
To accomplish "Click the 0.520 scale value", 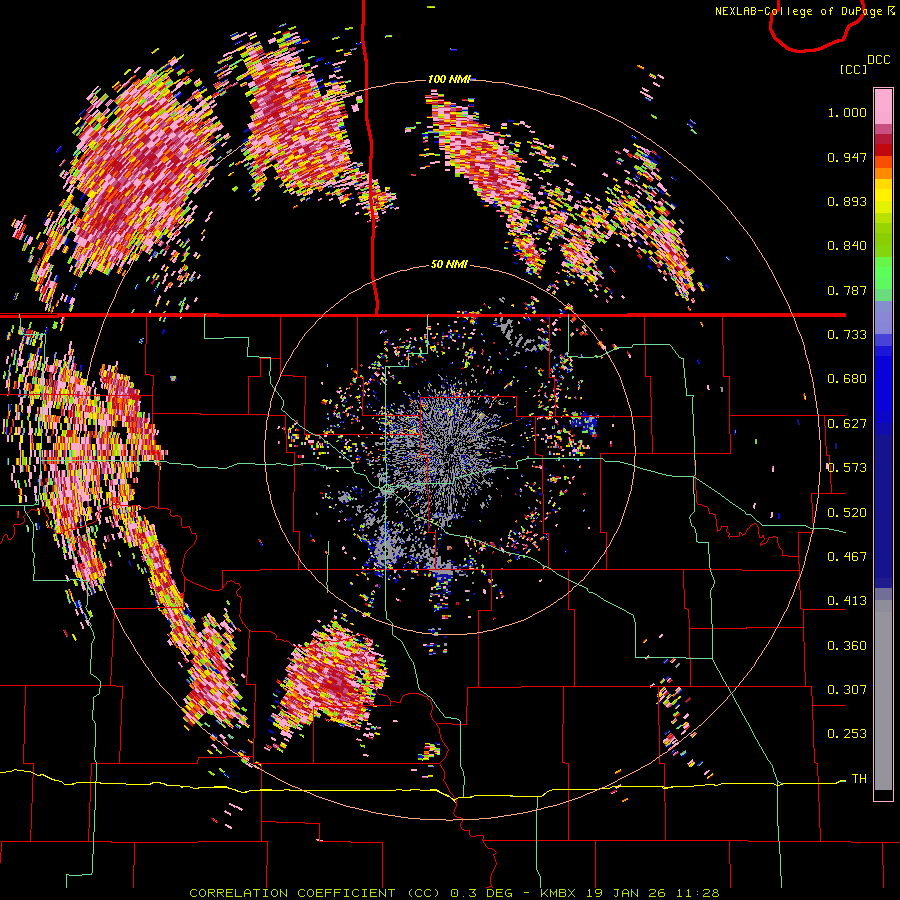I will [x=847, y=512].
